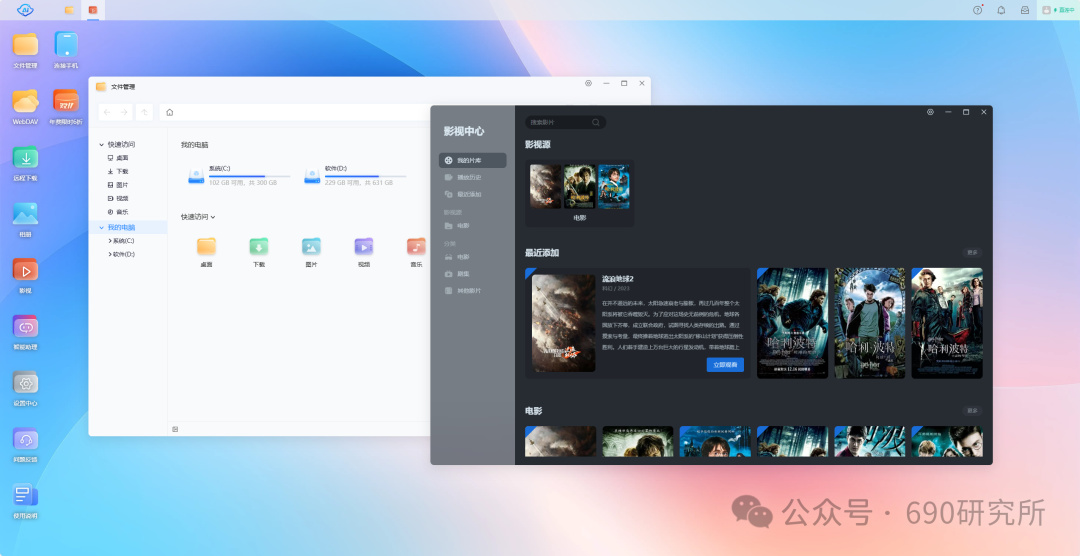Click the small icon in the file manager status bar

pos(175,429)
